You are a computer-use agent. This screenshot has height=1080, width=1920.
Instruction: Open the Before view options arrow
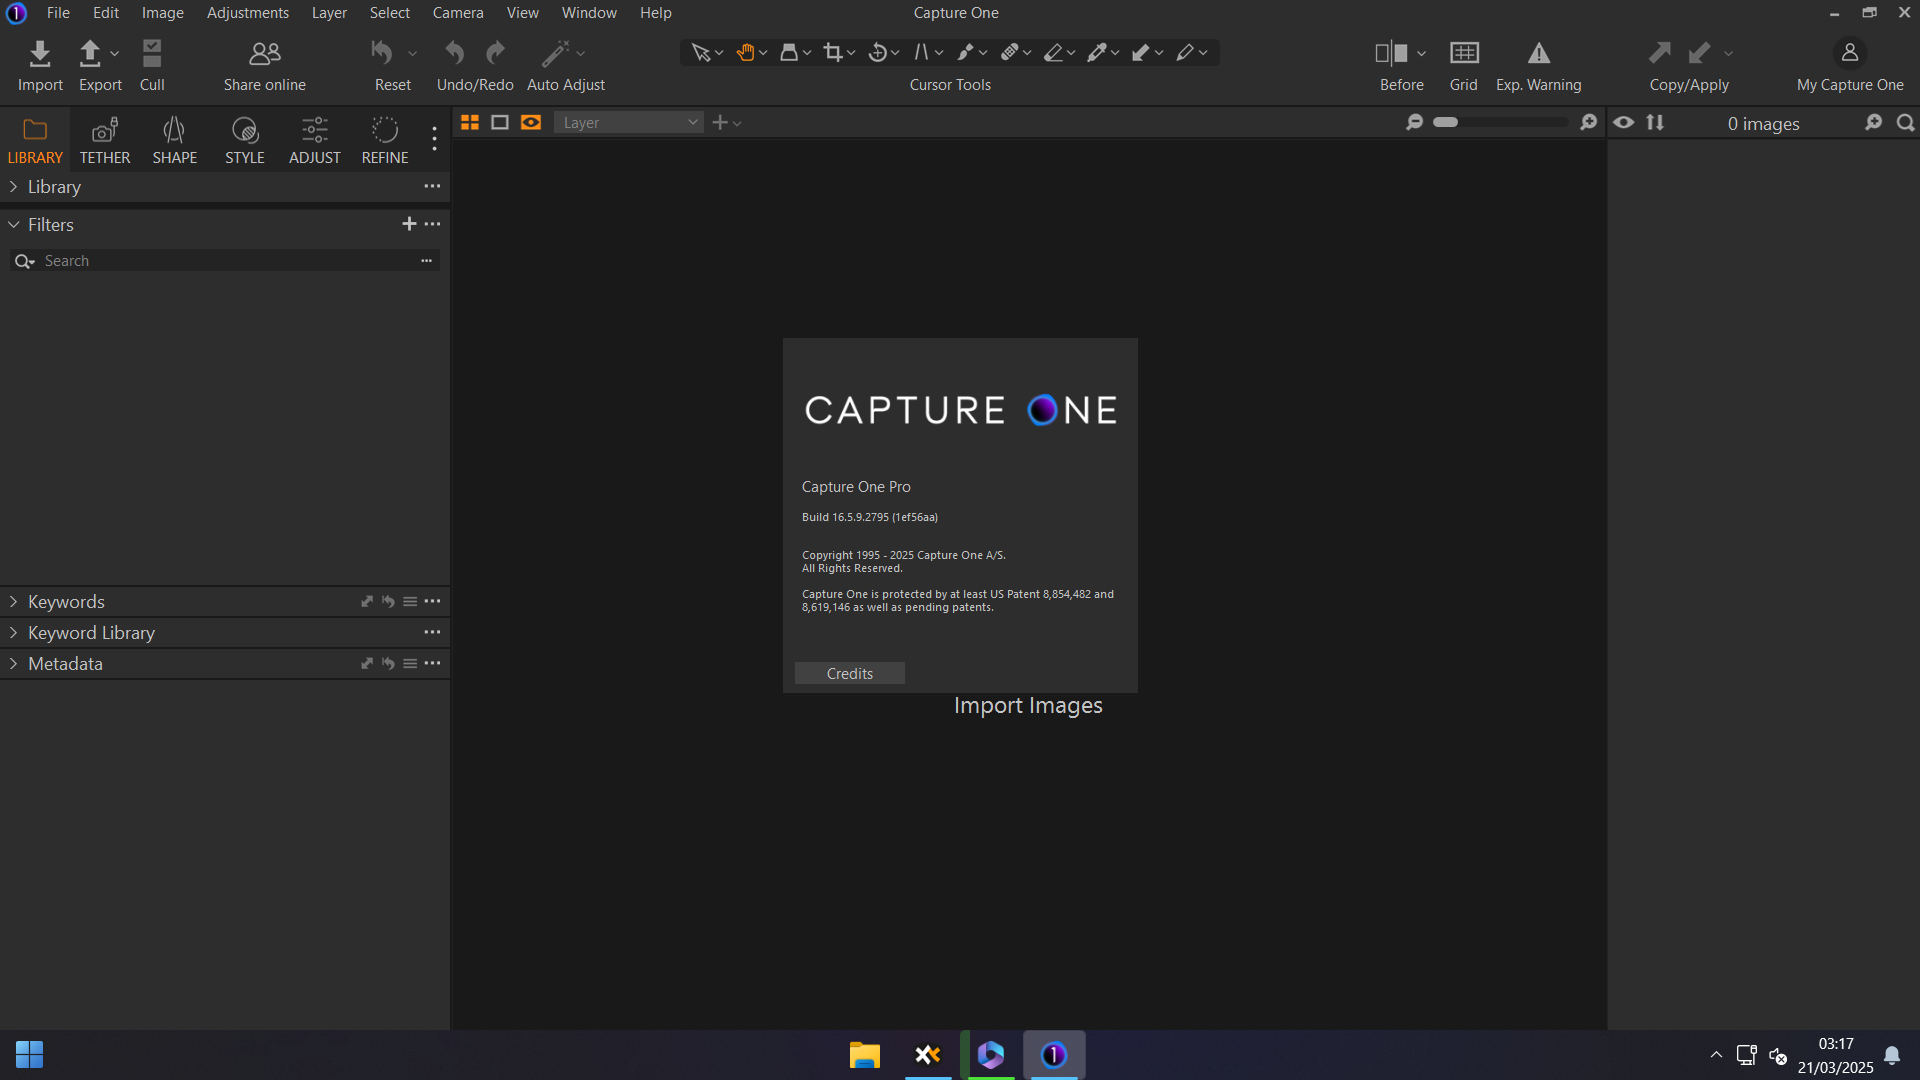pos(1421,54)
